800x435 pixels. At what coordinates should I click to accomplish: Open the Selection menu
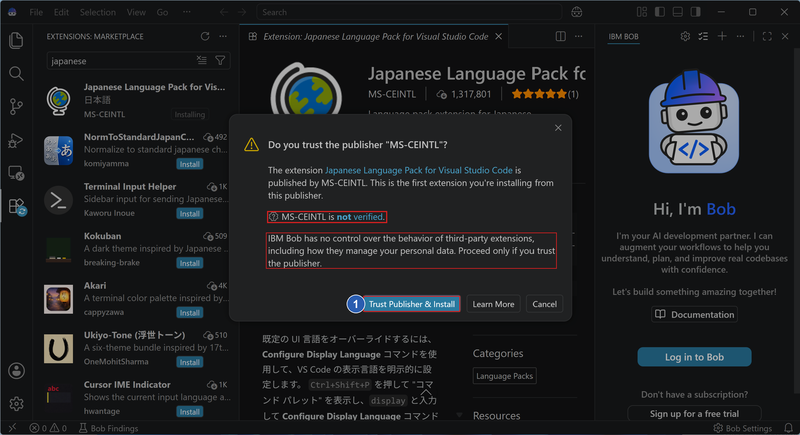point(97,12)
